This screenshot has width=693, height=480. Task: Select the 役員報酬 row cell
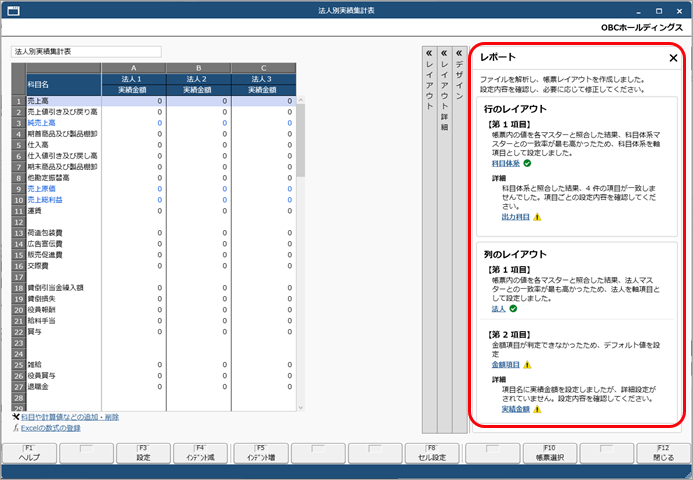64,310
